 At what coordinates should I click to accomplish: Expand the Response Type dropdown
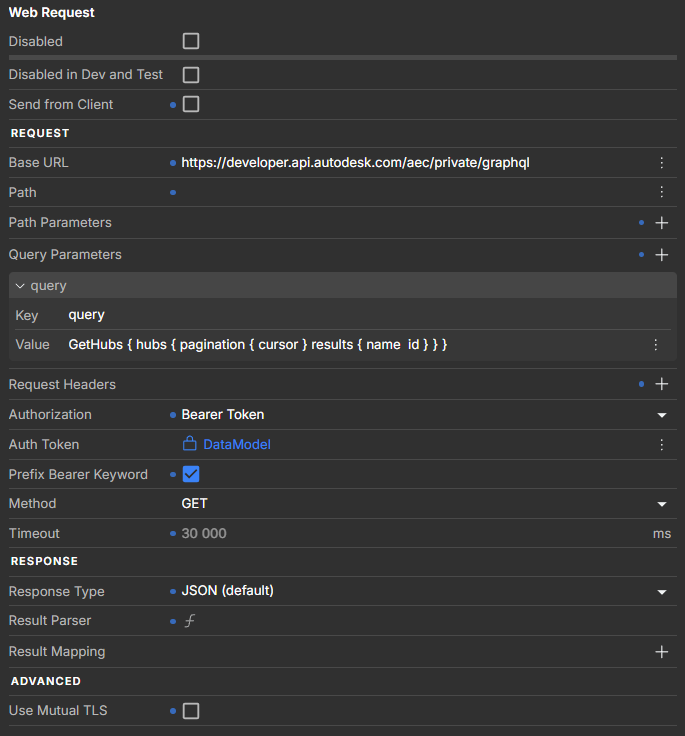[x=661, y=592]
